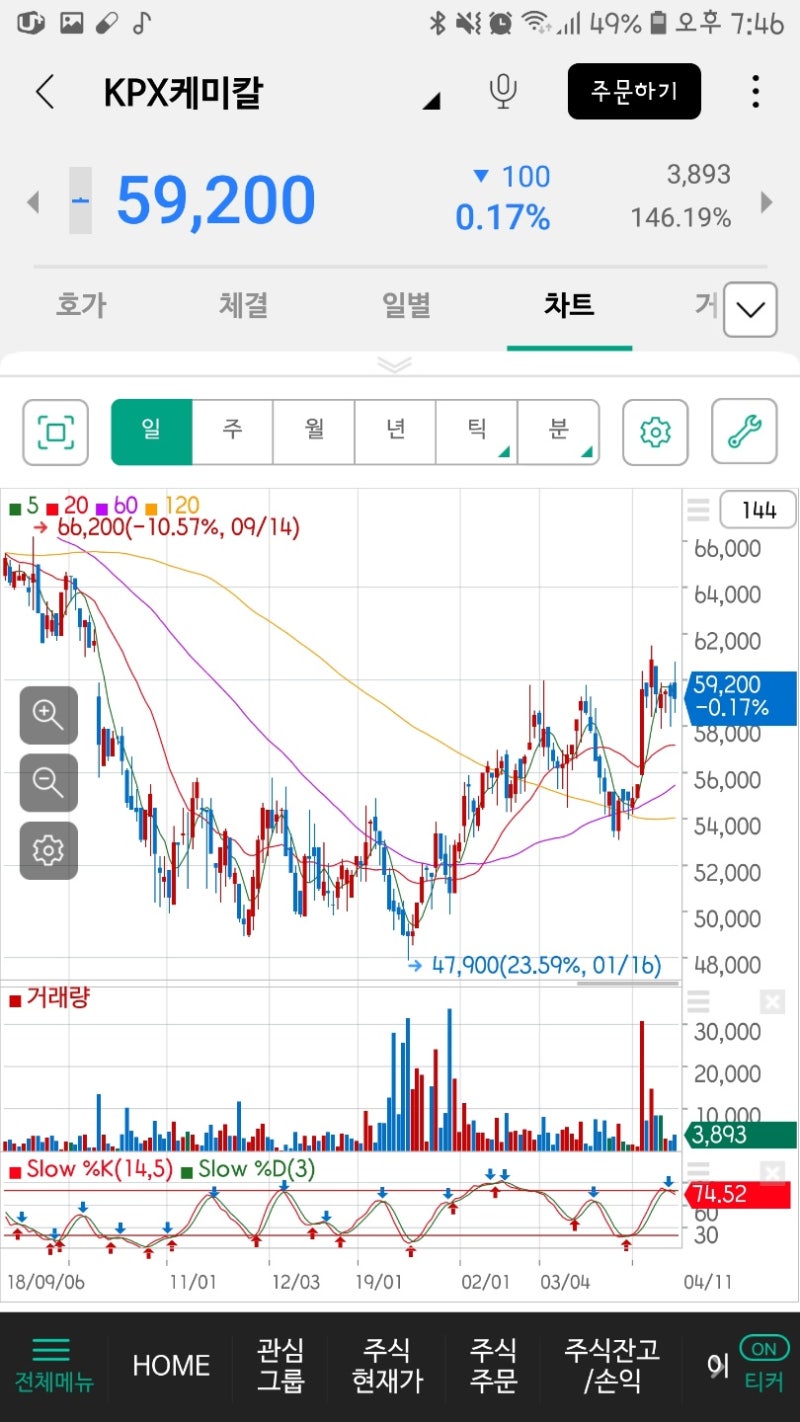Open price panel hamburger menu icon

[x=698, y=512]
